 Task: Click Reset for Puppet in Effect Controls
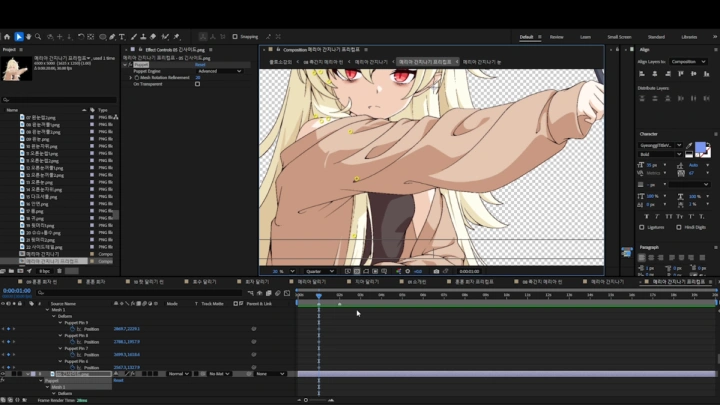(x=200, y=65)
